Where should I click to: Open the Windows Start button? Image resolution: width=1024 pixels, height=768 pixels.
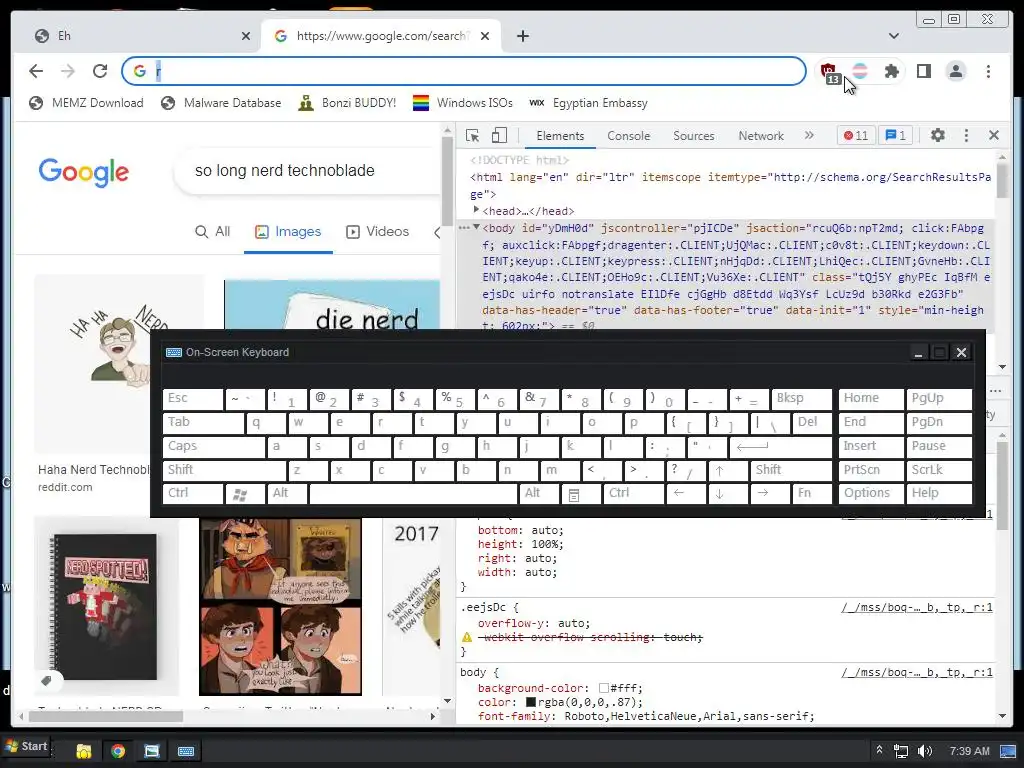pyautogui.click(x=27, y=746)
